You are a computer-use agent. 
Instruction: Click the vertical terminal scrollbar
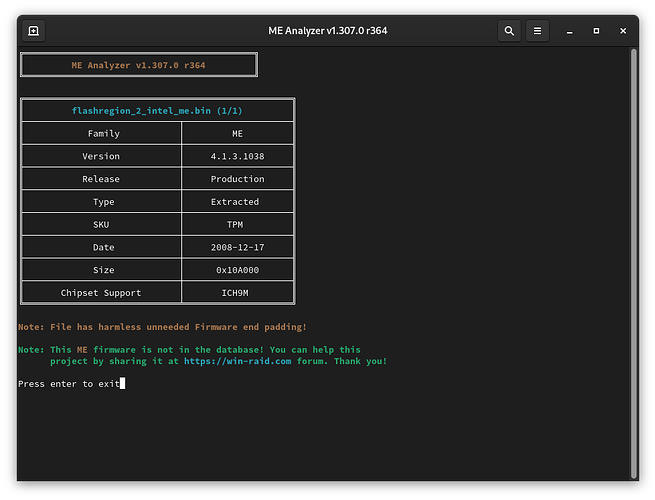point(634,264)
